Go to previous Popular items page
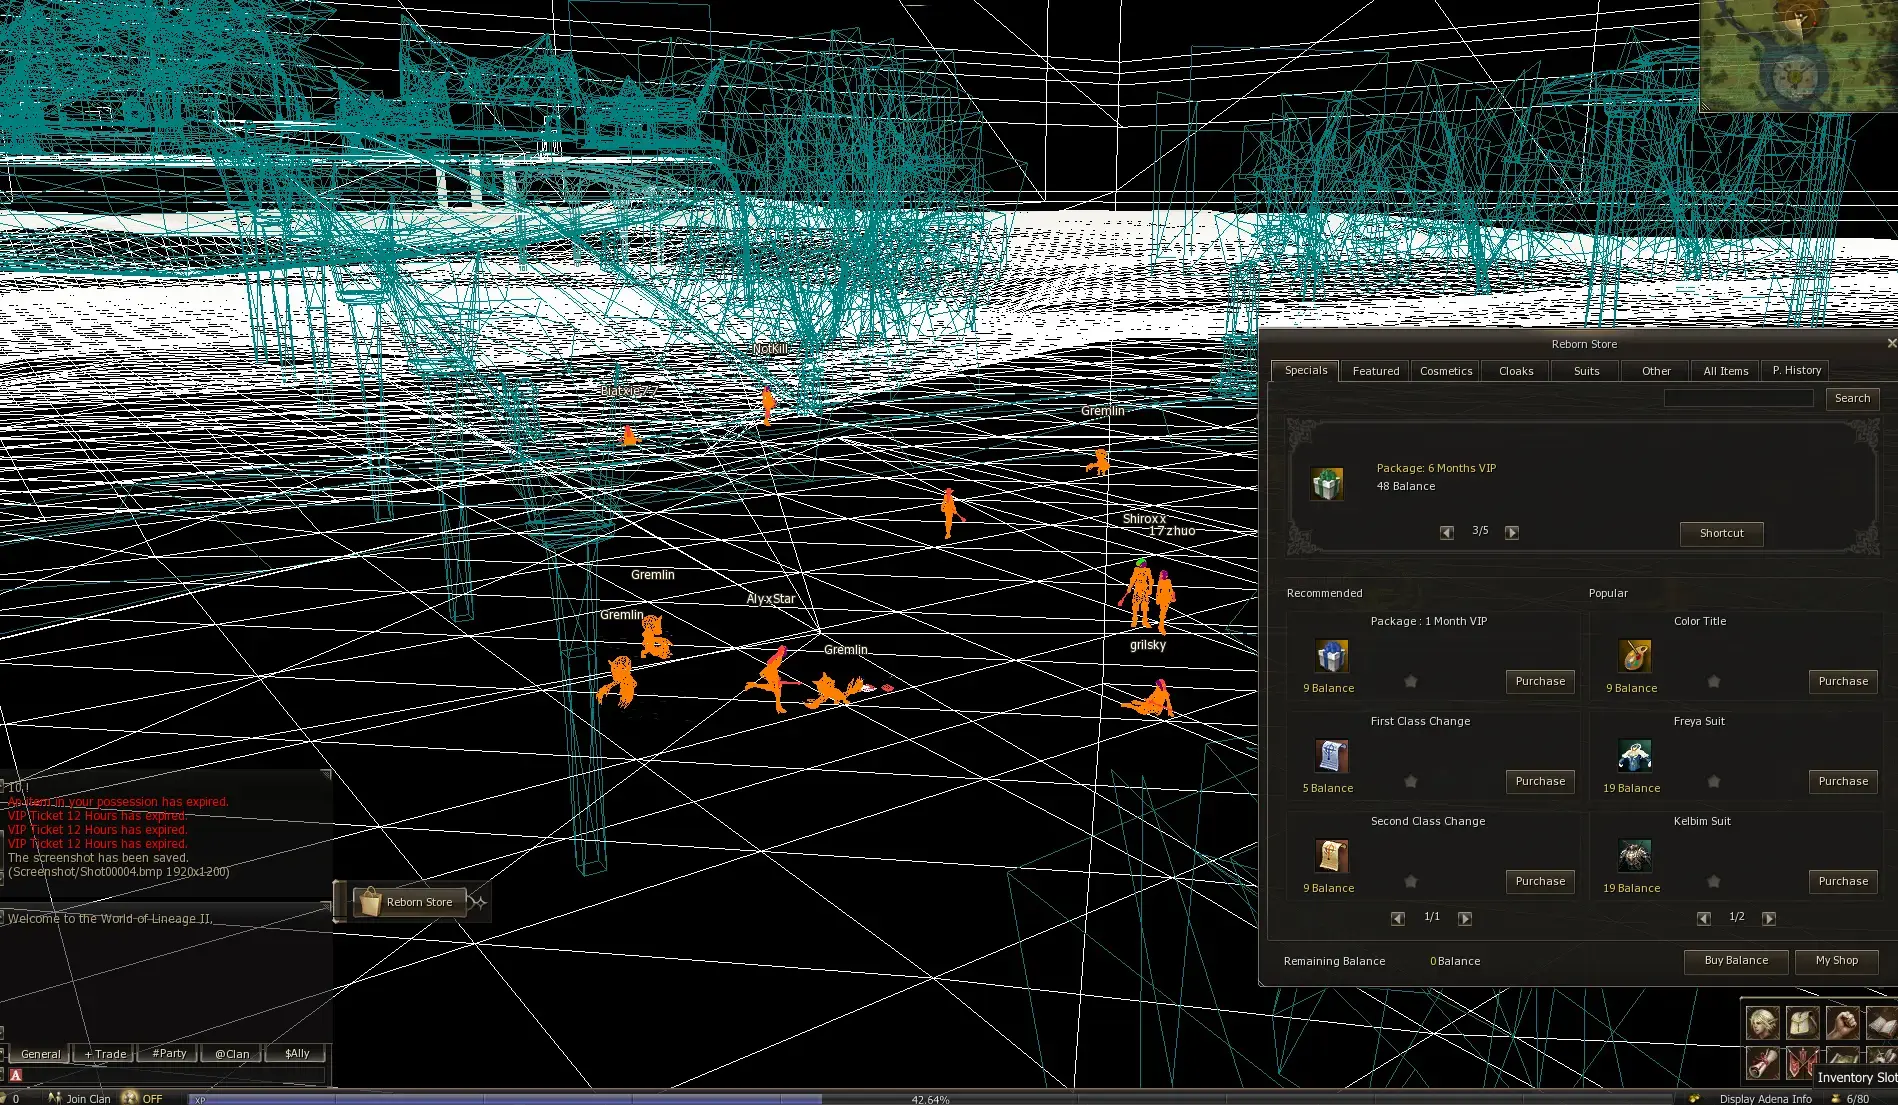1898x1105 pixels. 1704,918
